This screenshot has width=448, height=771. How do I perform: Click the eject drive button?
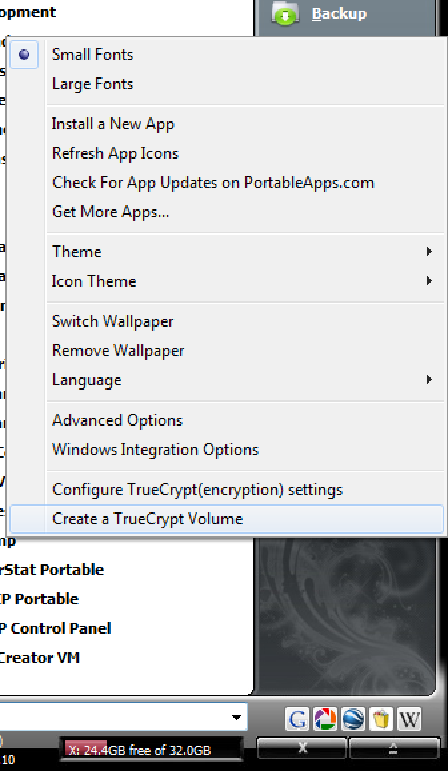(x=393, y=749)
